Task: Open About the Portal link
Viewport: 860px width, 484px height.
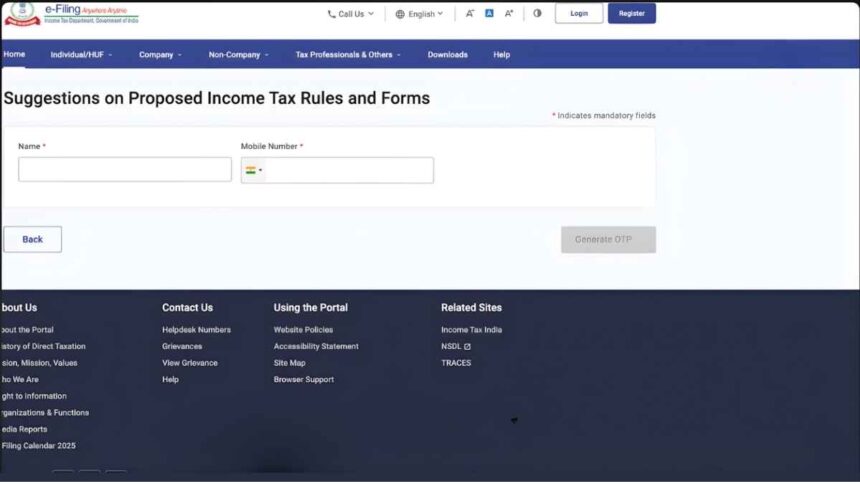Action: 27,330
